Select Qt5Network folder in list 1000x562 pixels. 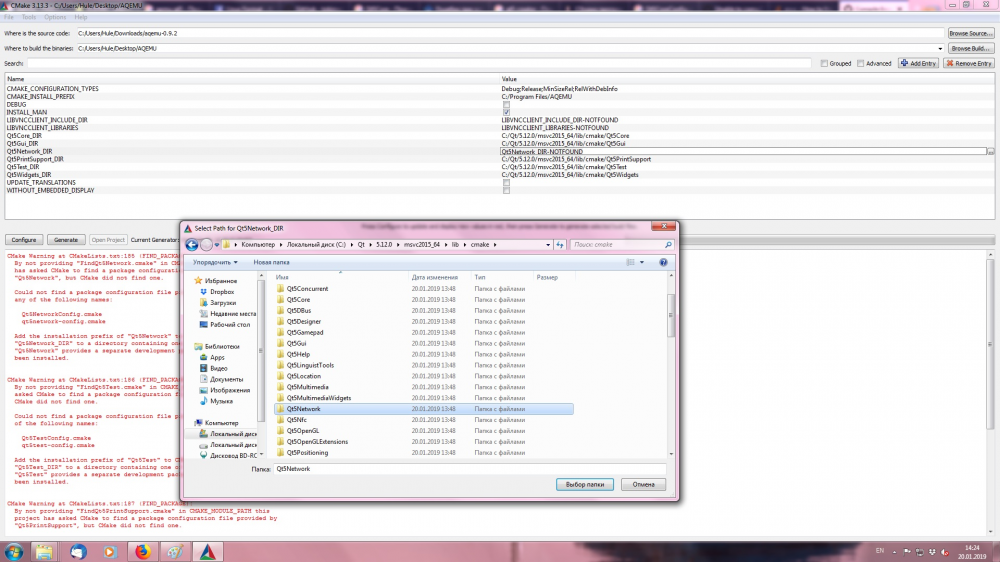pos(423,409)
